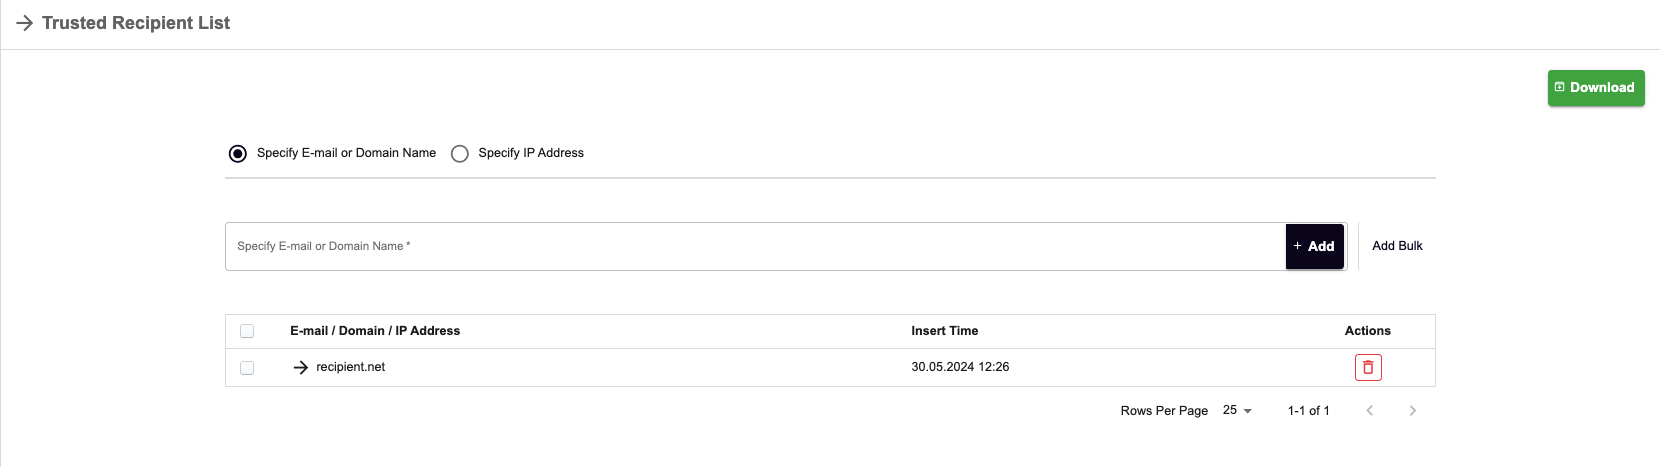This screenshot has width=1660, height=467.
Task: Select the Specify IP Address radio option
Action: pos(460,154)
